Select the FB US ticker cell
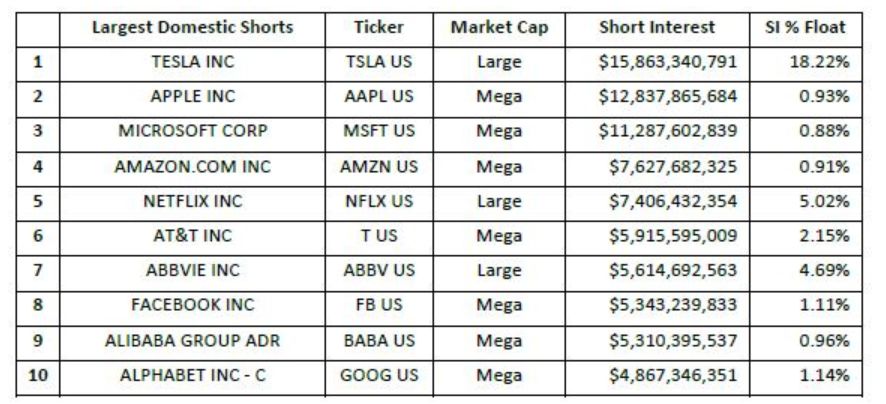 379,306
